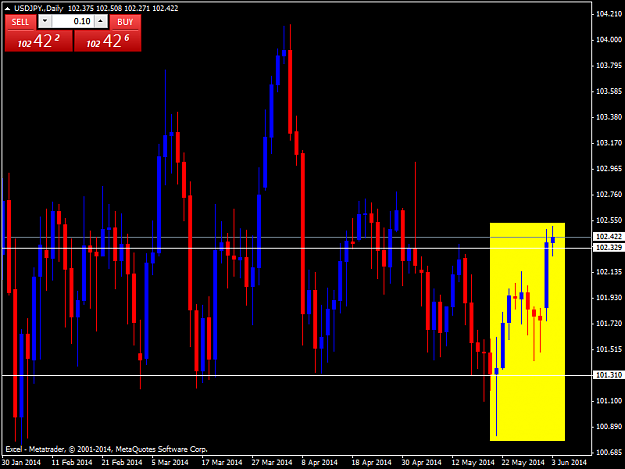Click the 104.000 price axis label
Viewport: 625px width, 469px height.
pyautogui.click(x=609, y=40)
